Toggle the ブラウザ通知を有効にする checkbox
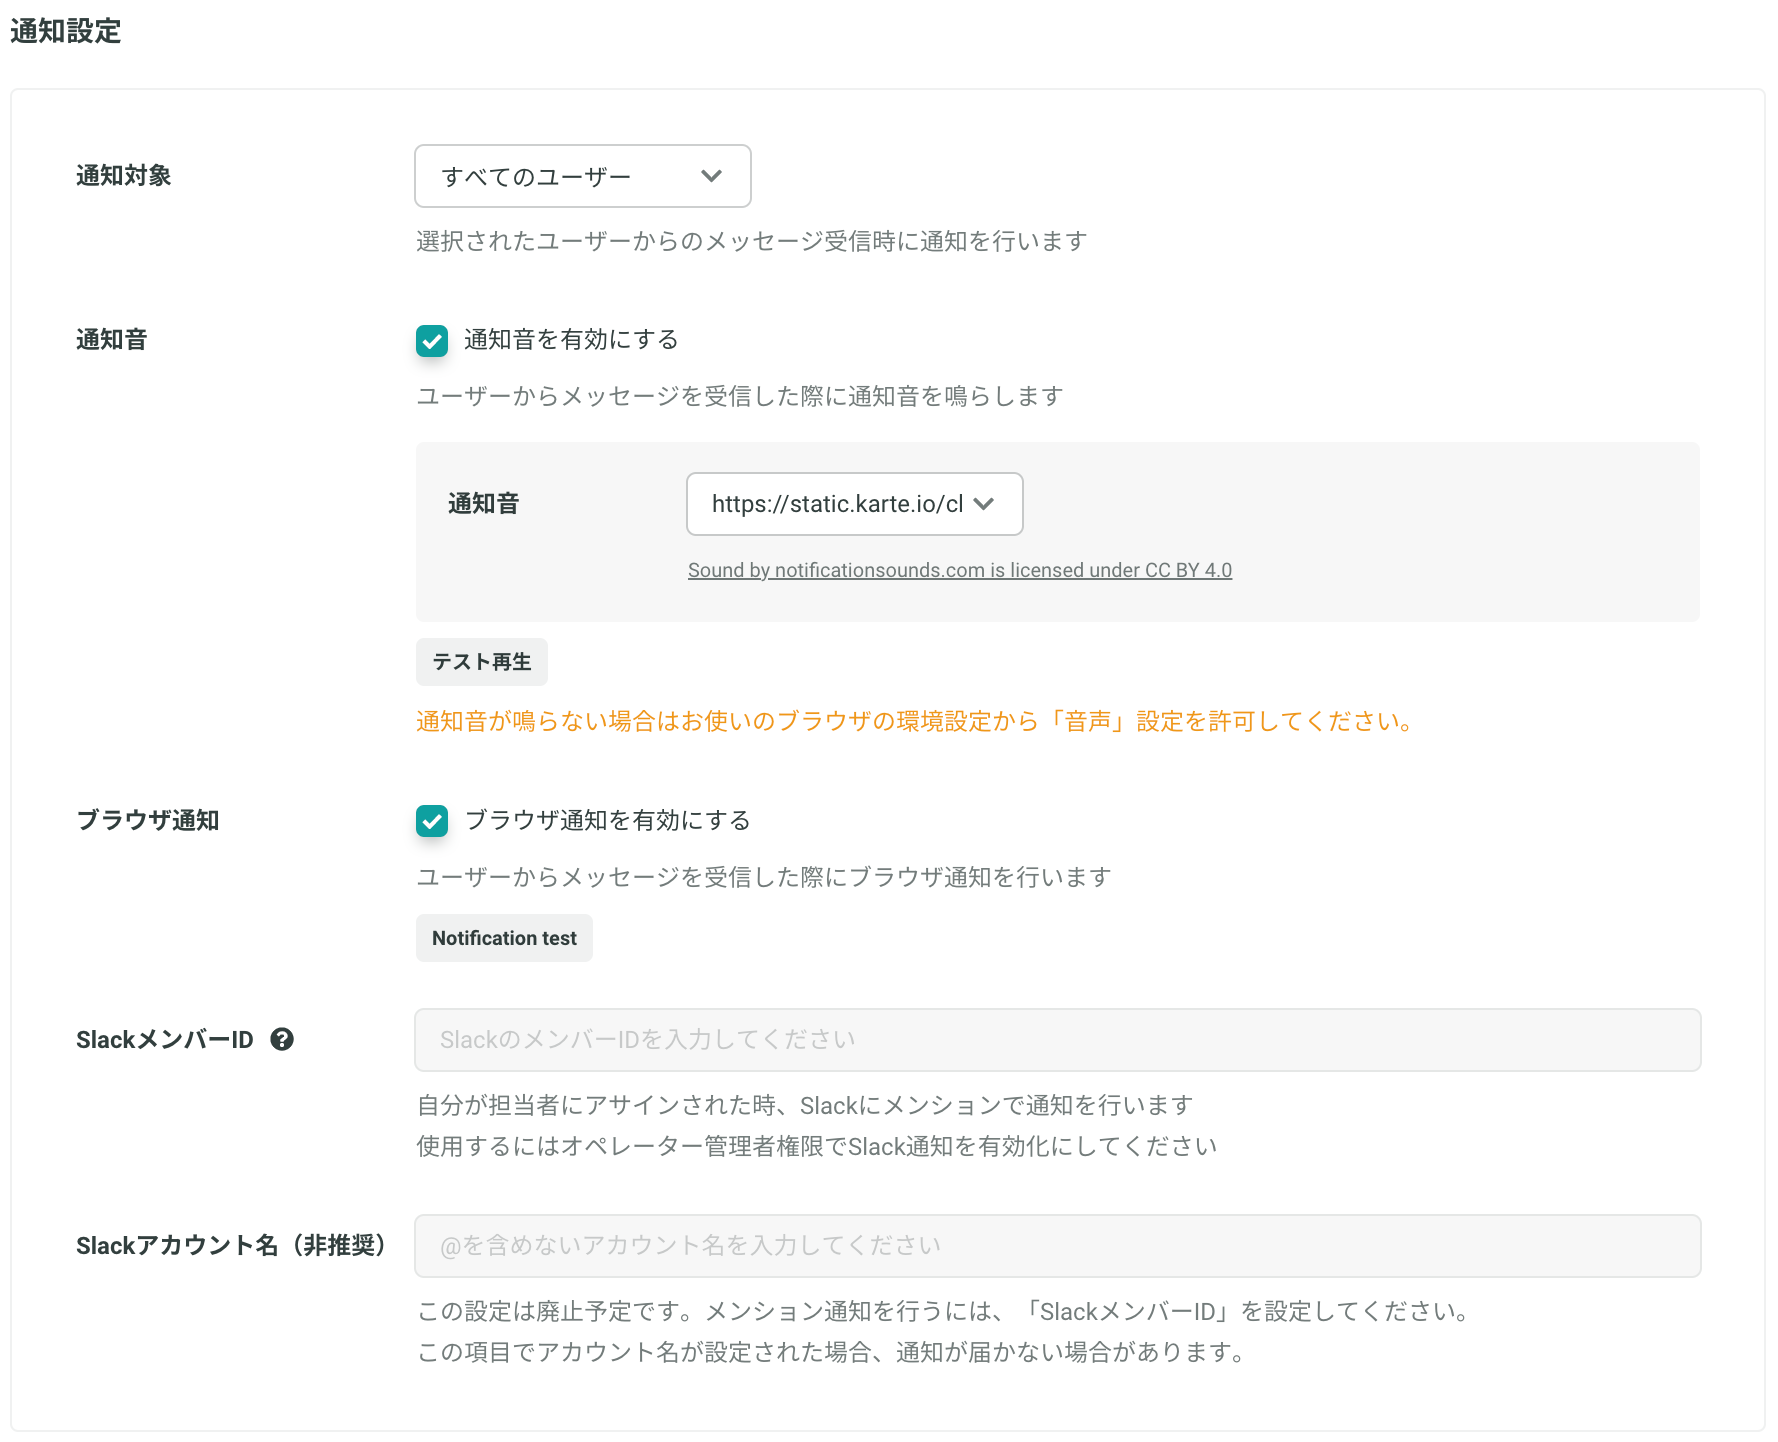This screenshot has width=1778, height=1442. pos(432,821)
